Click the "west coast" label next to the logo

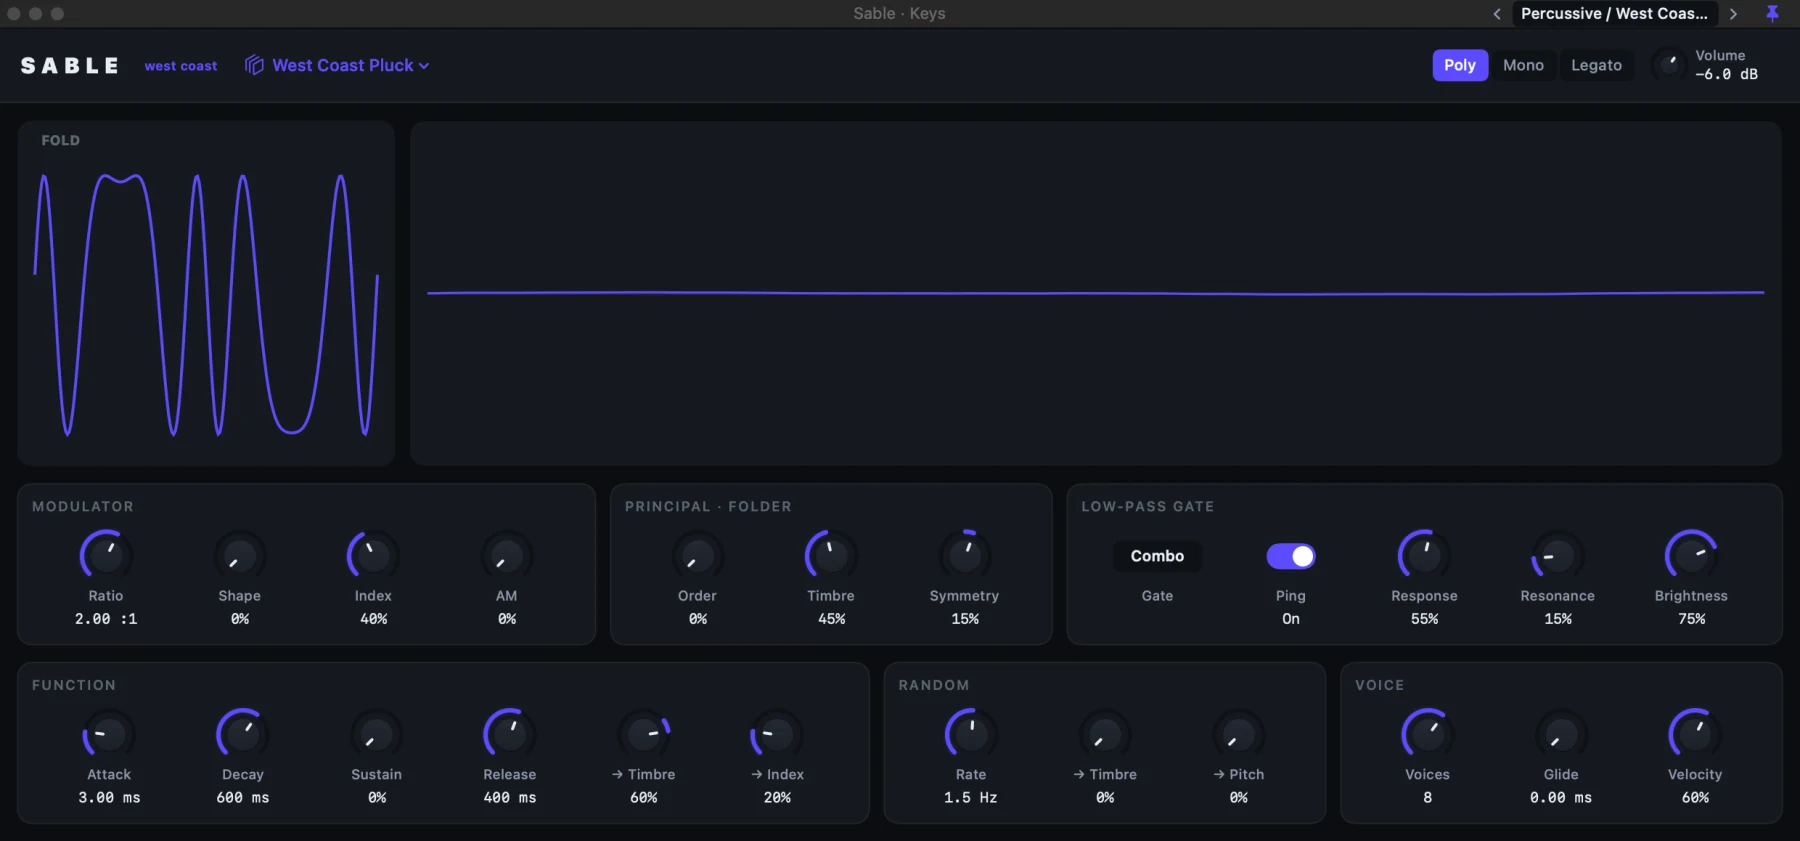coord(181,66)
